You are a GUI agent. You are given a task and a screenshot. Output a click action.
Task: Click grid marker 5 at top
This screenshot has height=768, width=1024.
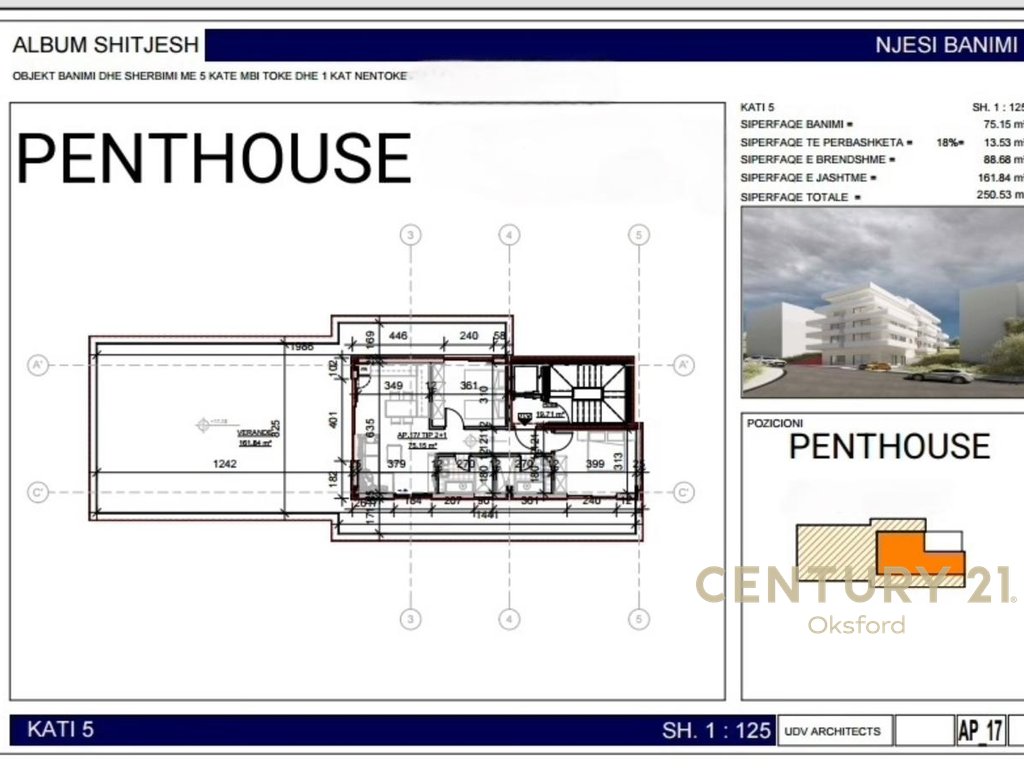click(639, 235)
